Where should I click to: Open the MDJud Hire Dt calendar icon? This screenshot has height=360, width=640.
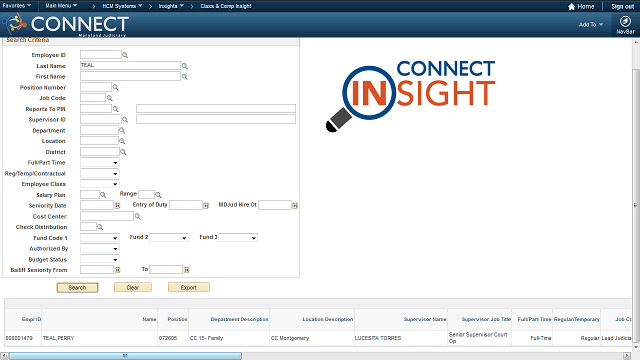[x=295, y=206]
